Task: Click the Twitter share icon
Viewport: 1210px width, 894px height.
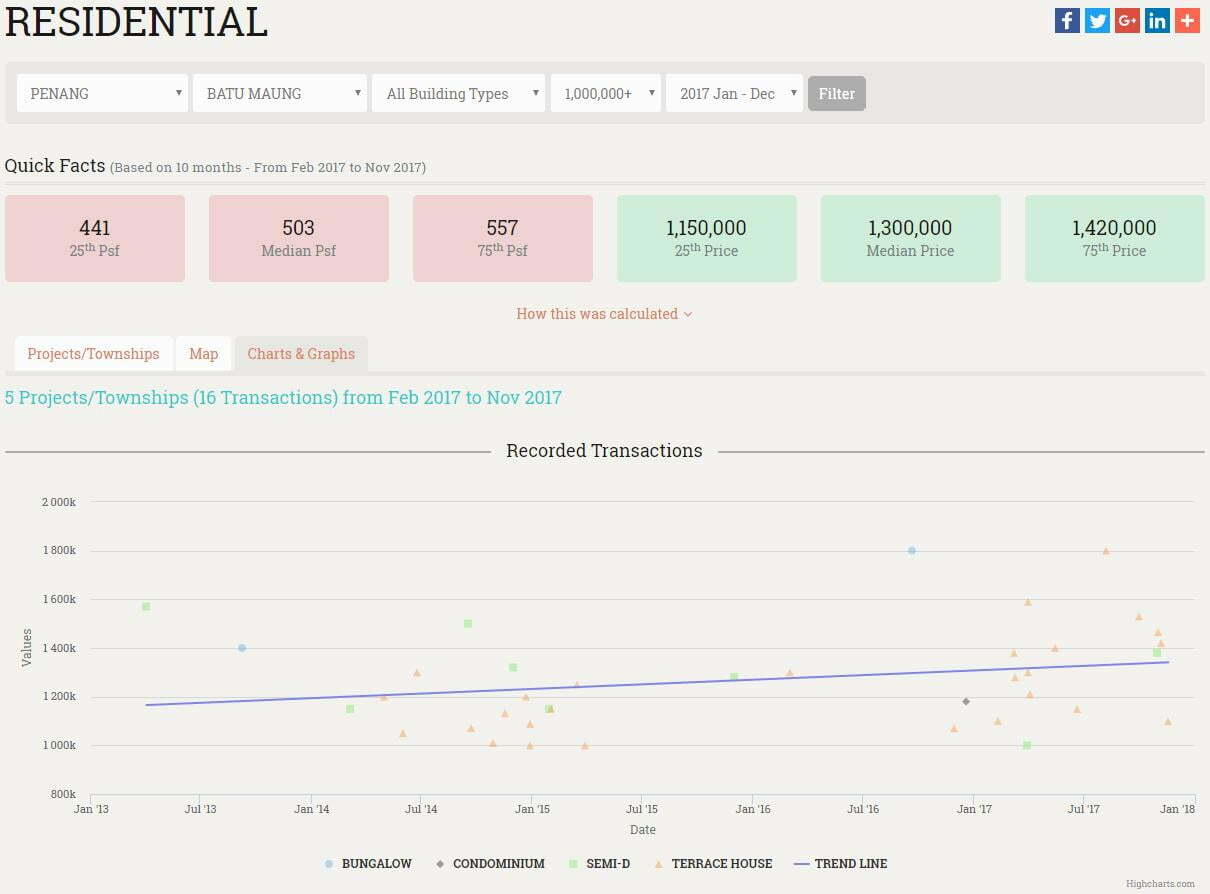Action: pos(1097,20)
